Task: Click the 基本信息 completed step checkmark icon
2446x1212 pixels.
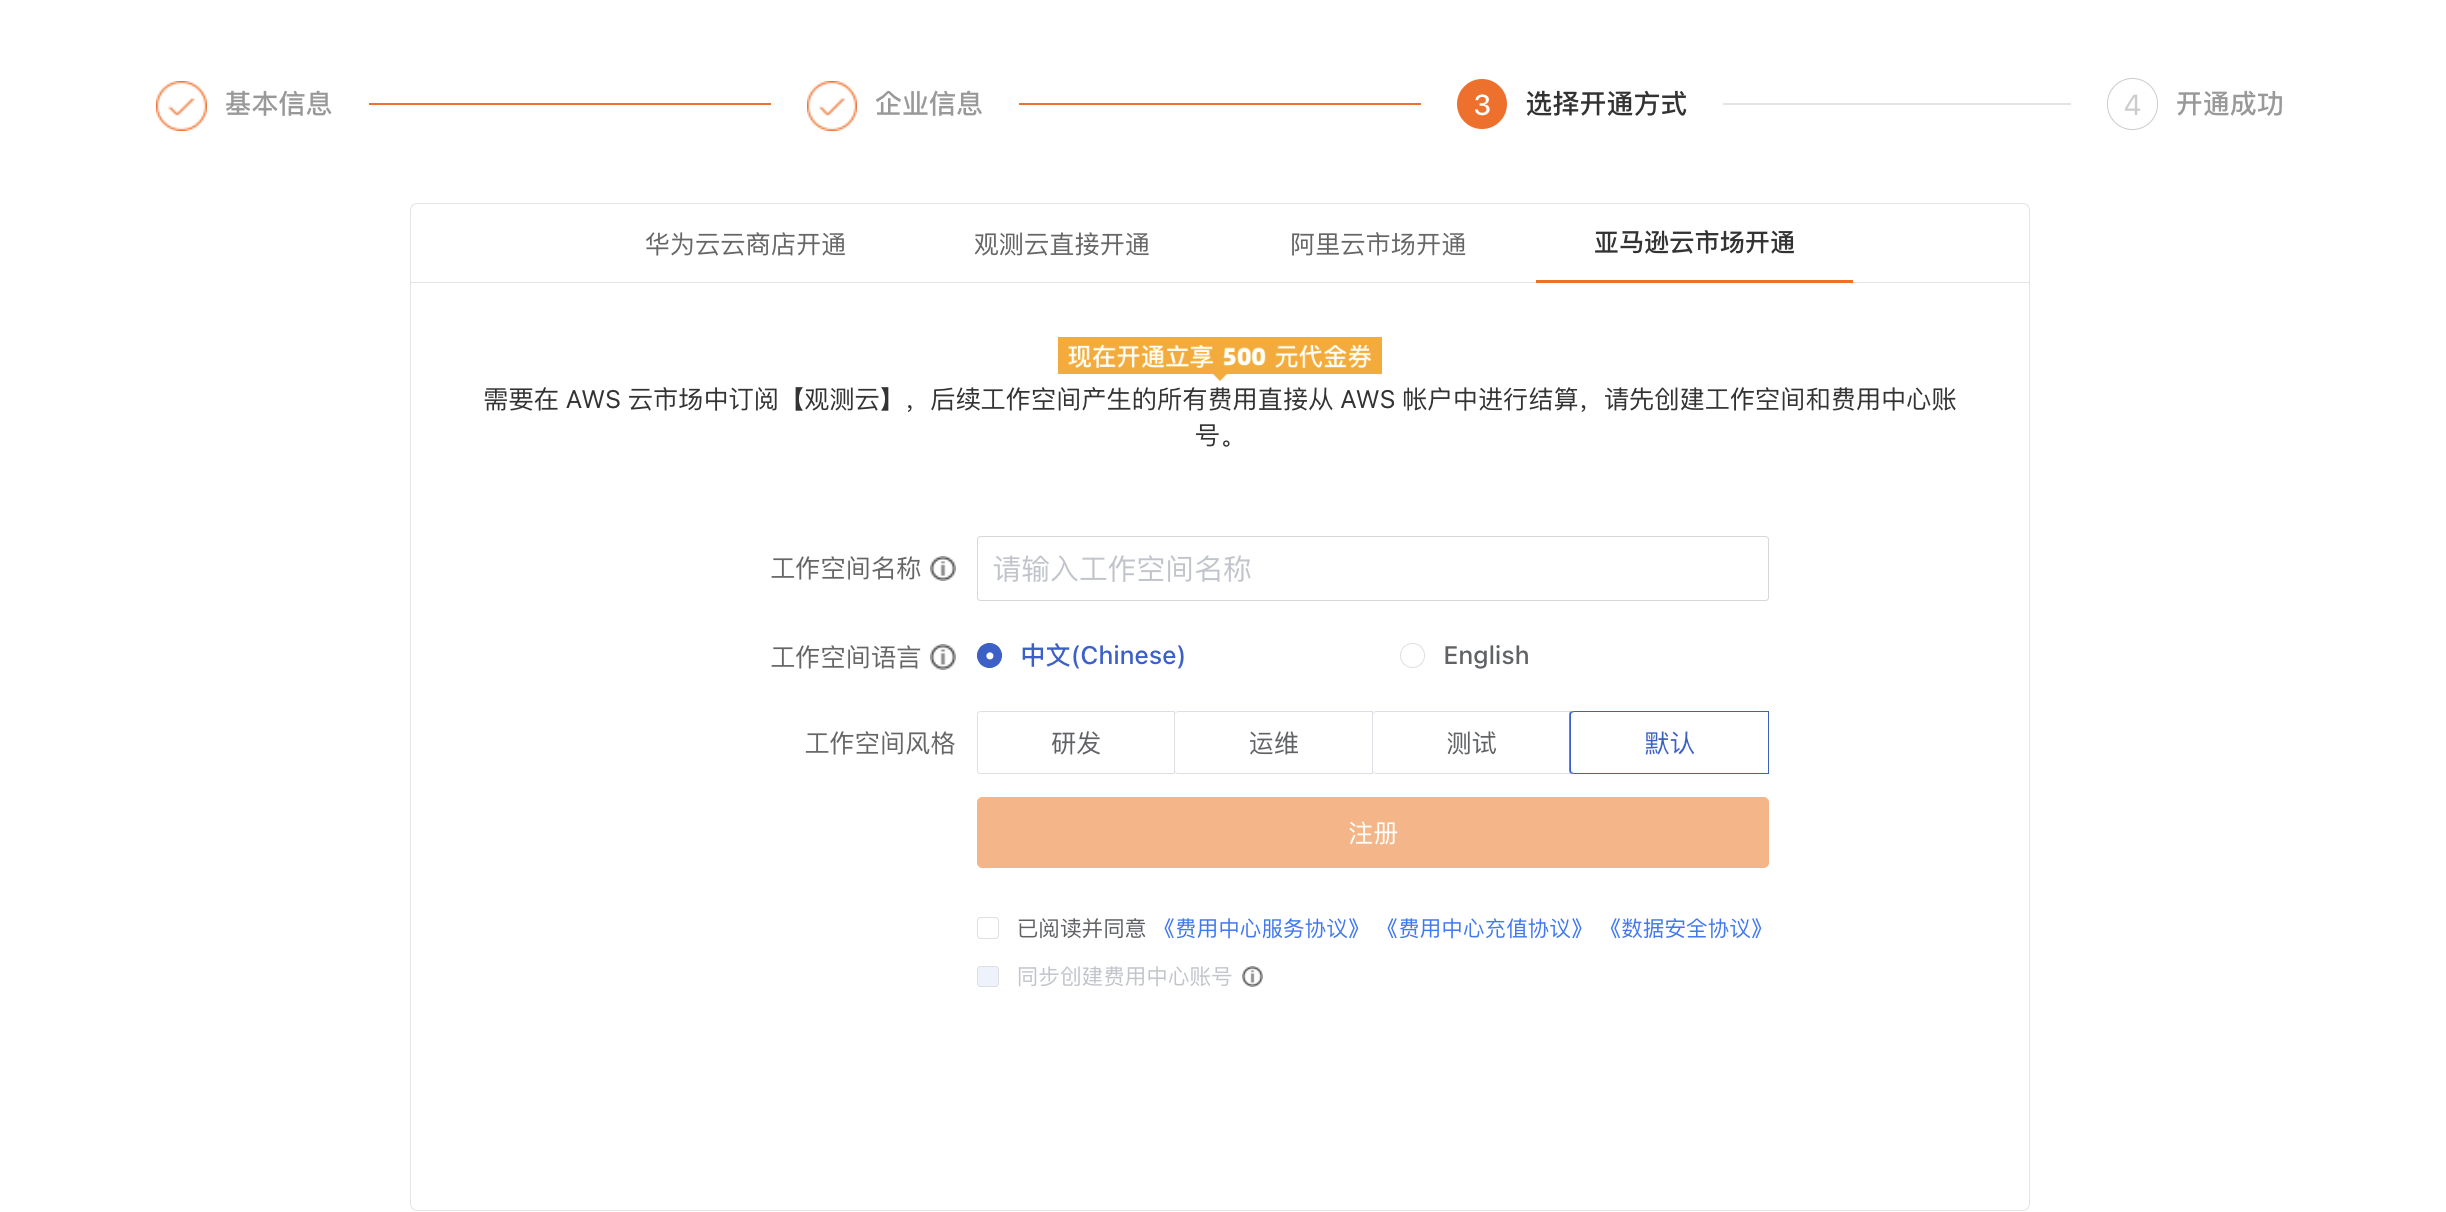Action: (x=181, y=105)
